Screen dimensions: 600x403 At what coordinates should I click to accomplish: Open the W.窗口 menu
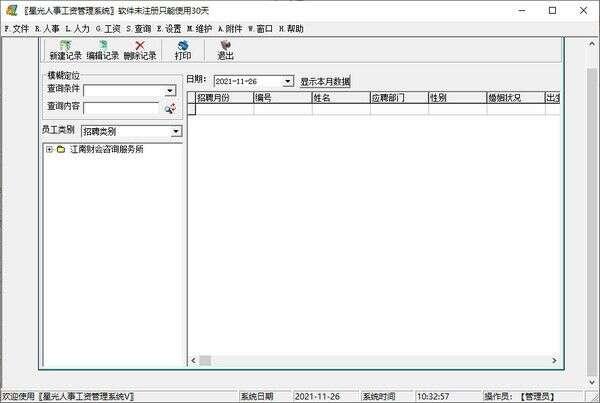[x=260, y=29]
